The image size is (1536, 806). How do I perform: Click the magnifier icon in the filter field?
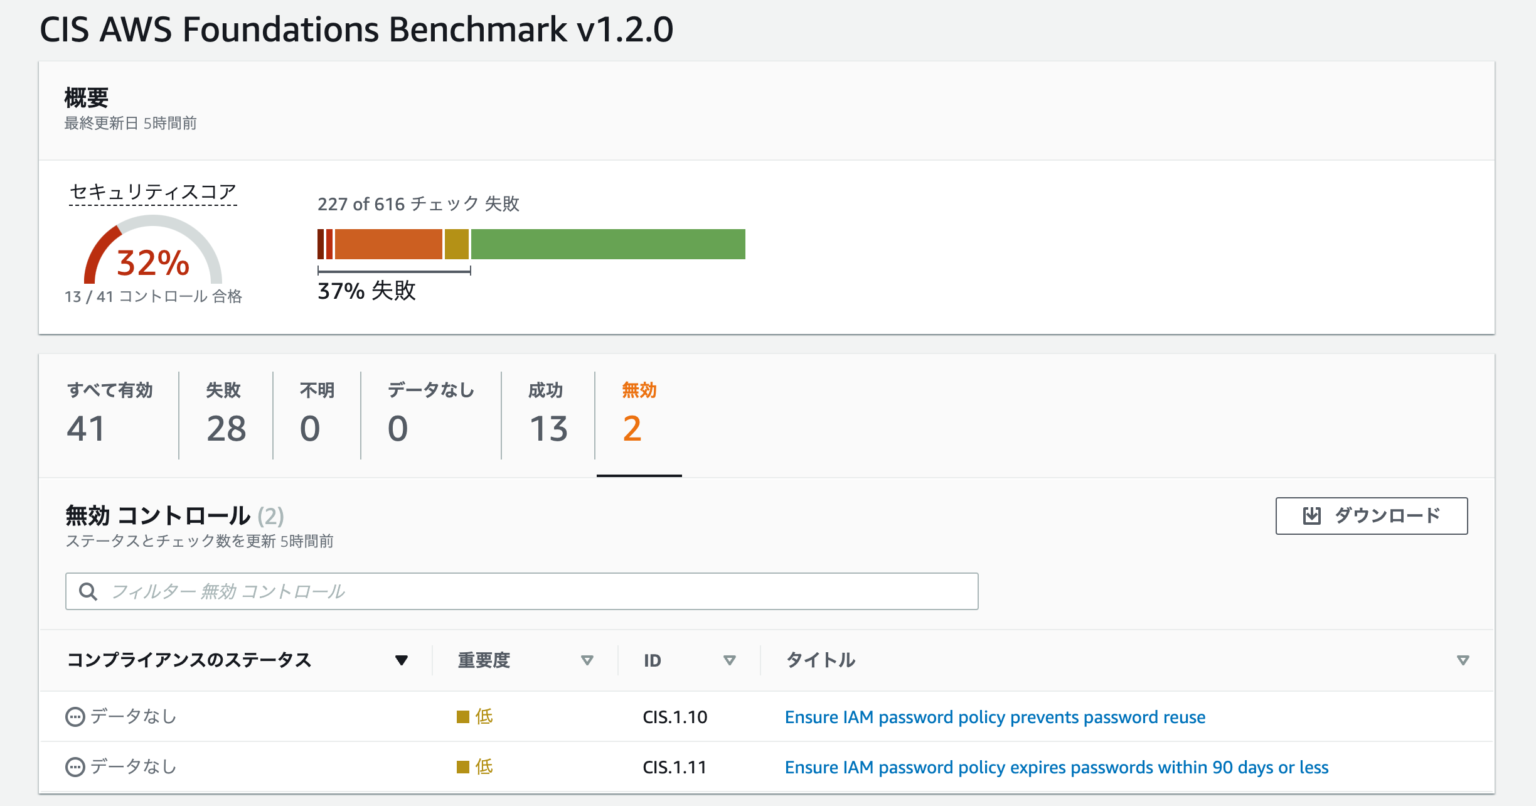pyautogui.click(x=88, y=591)
